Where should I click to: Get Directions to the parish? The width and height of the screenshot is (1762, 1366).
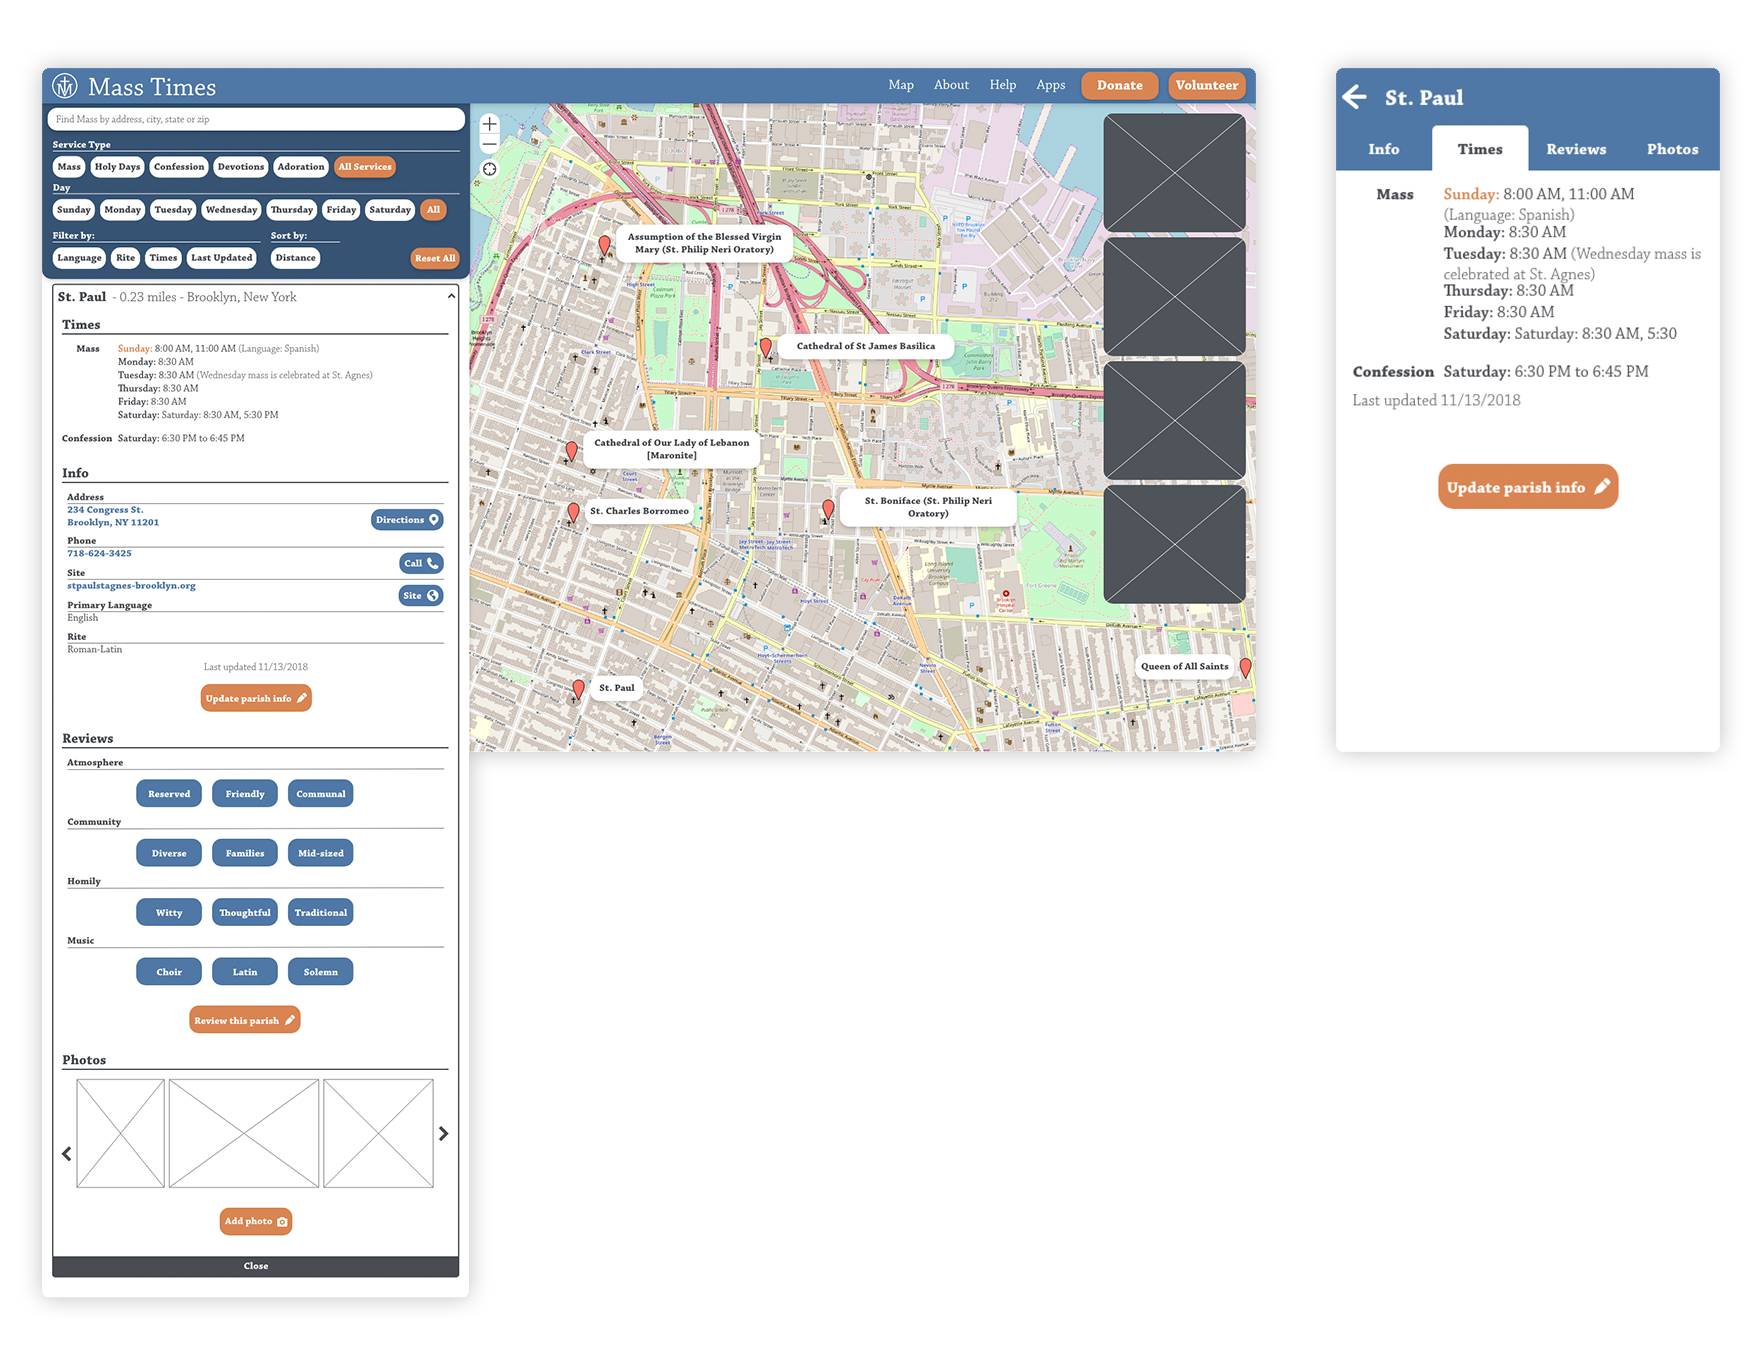coord(407,520)
